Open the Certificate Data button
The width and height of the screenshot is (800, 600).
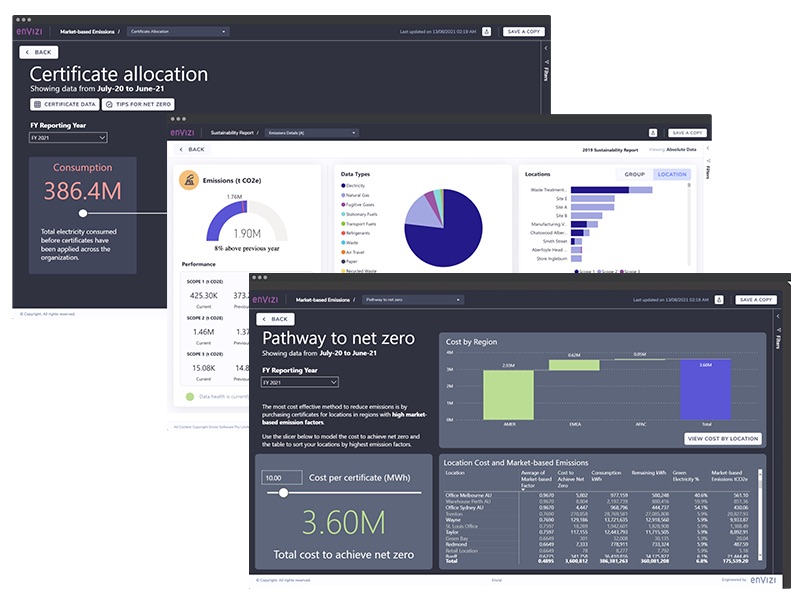(x=64, y=104)
